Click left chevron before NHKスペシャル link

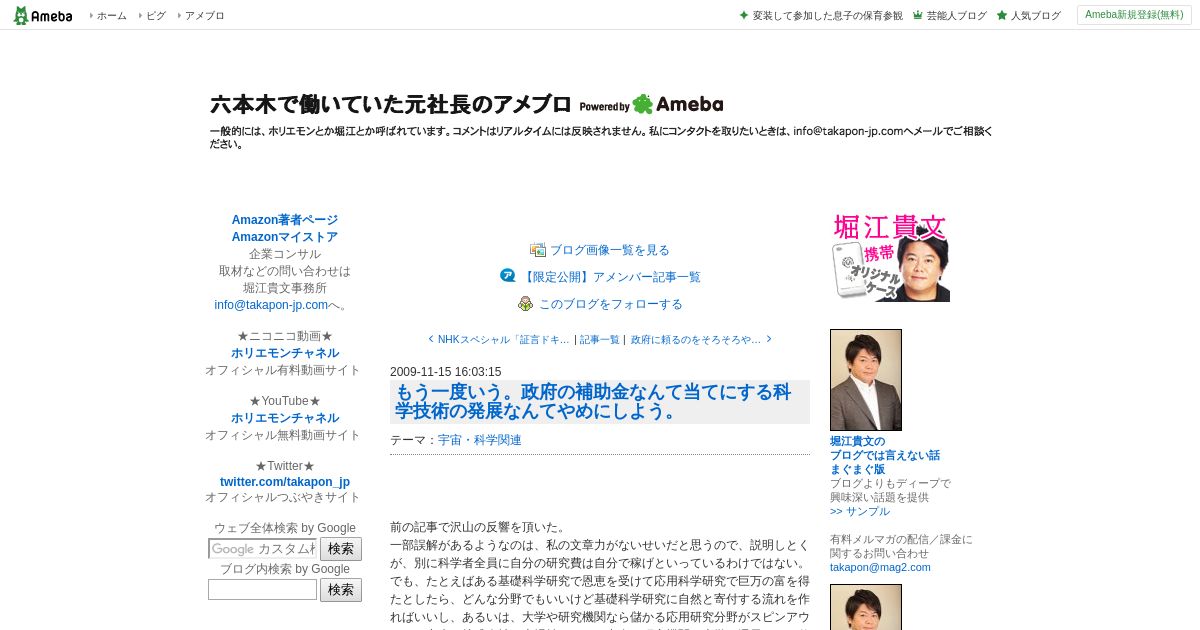click(431, 339)
